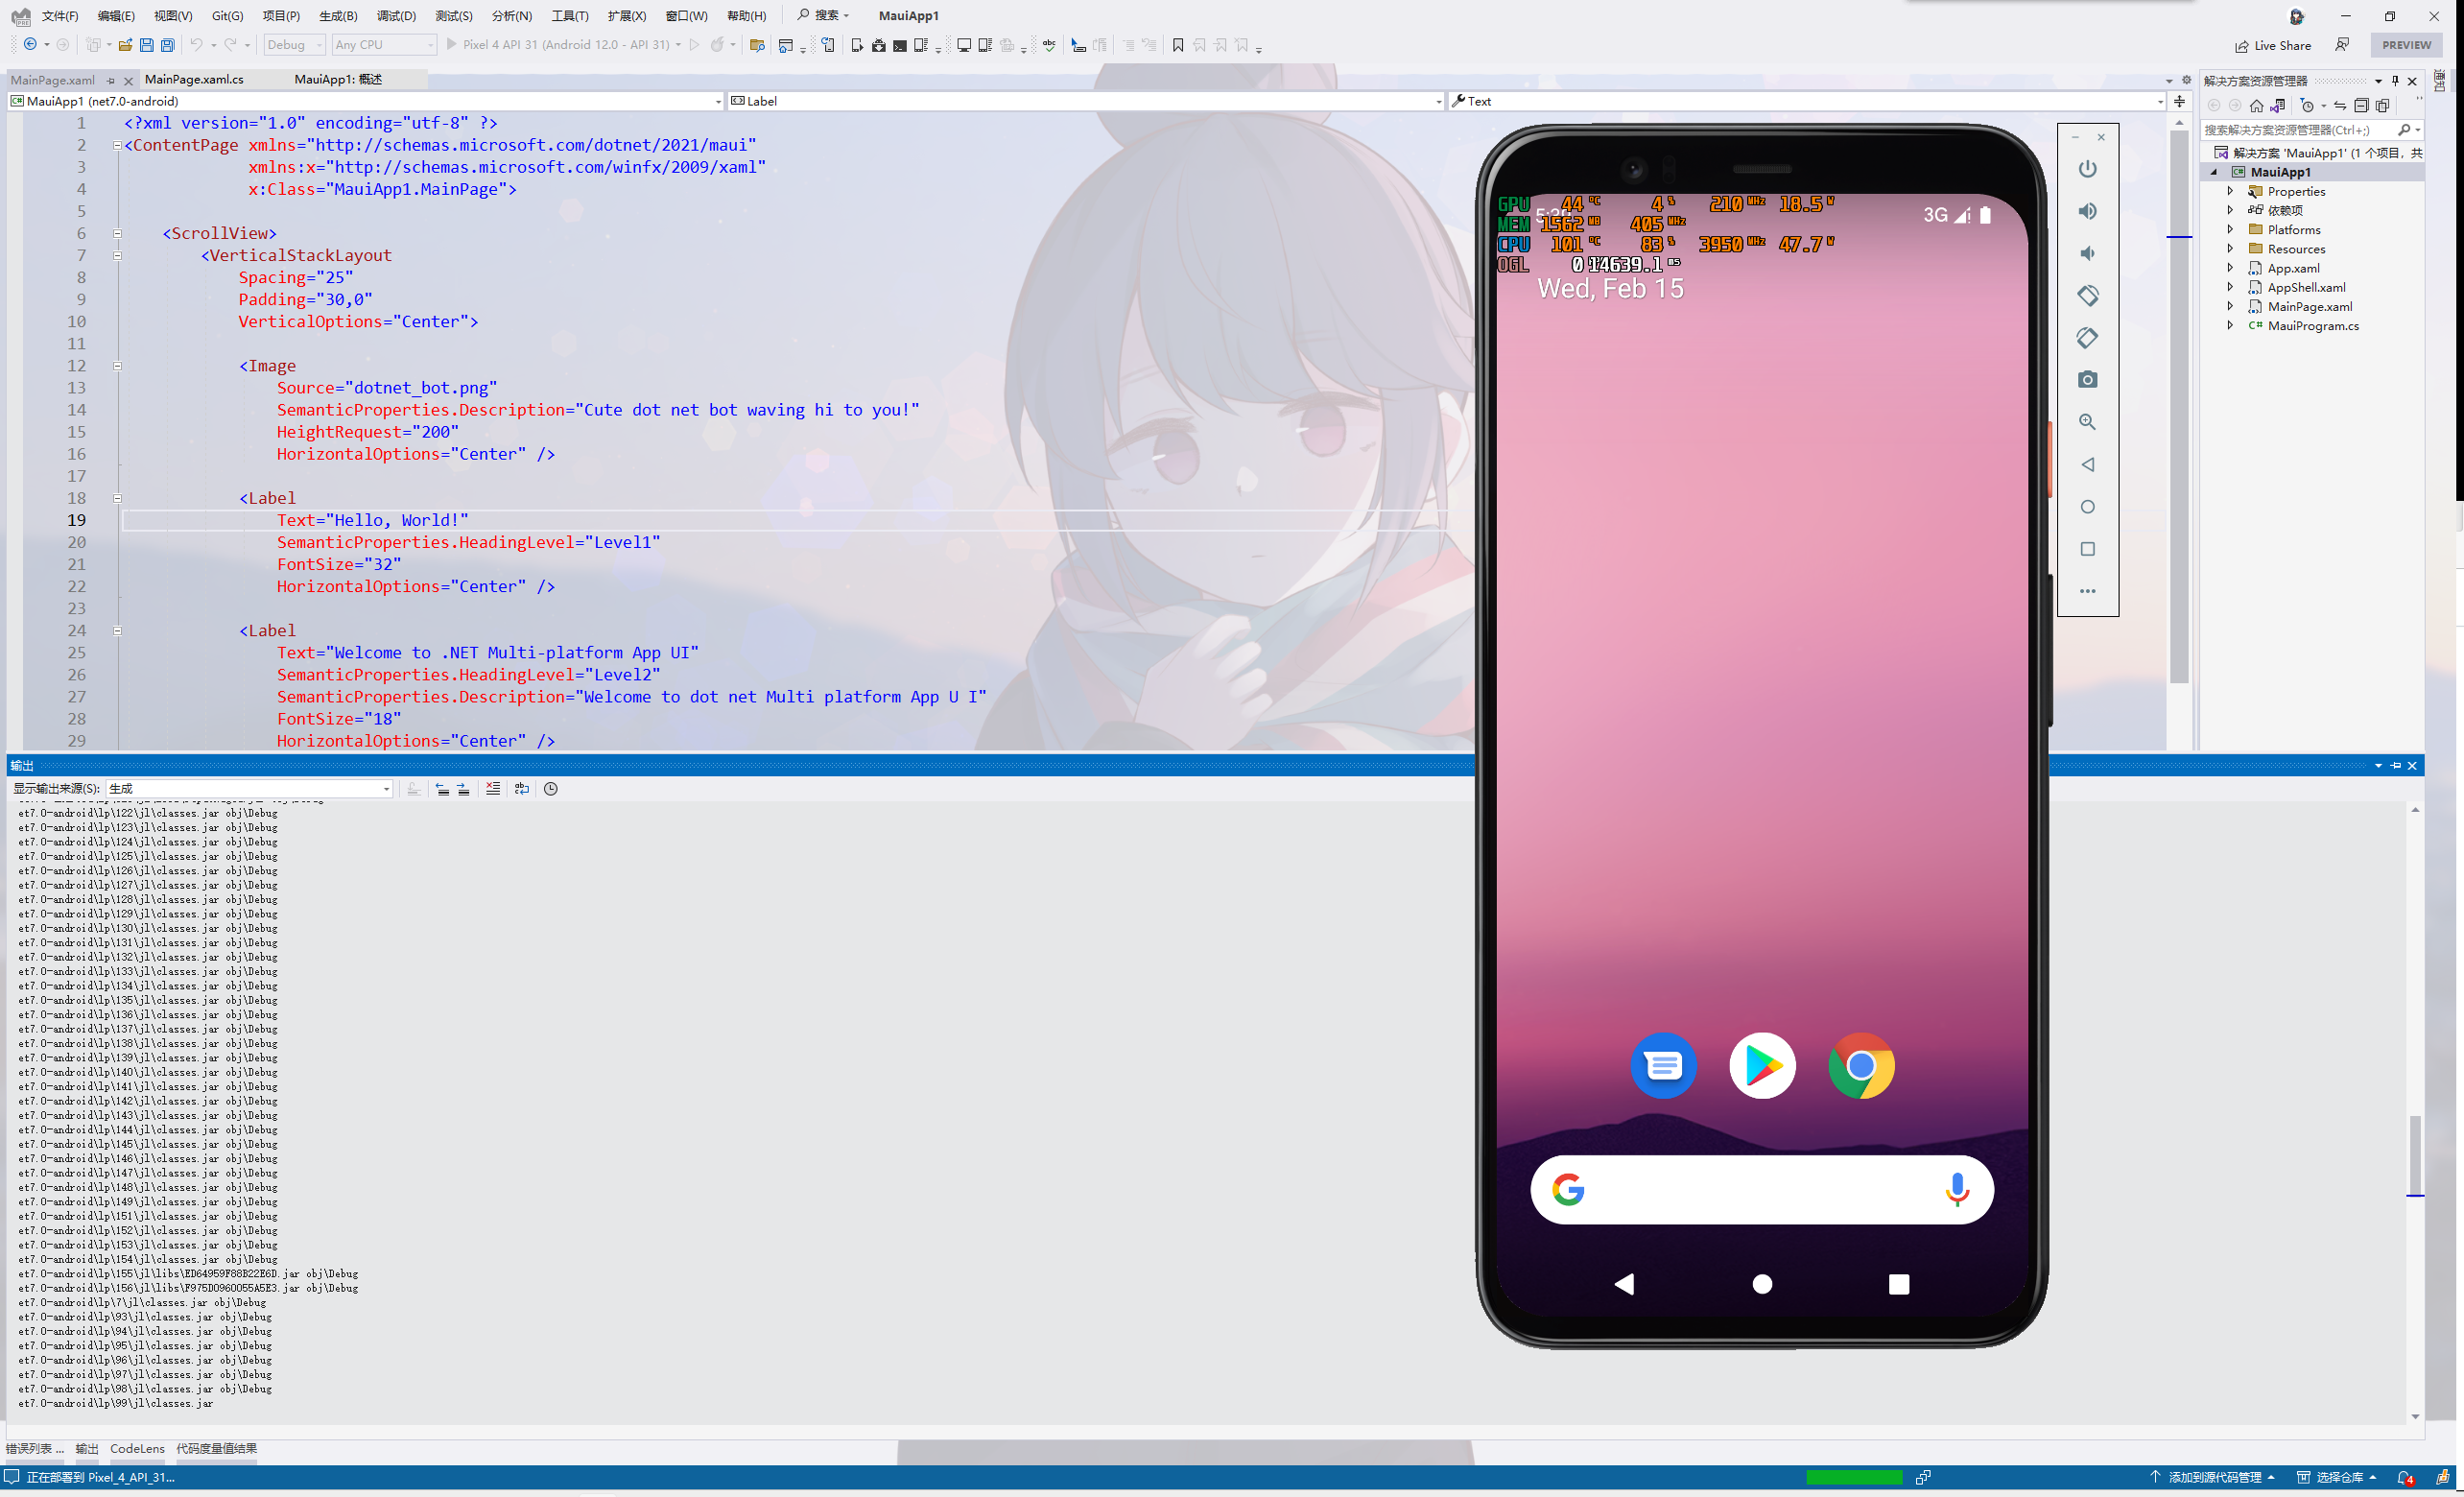
Task: Launch Chrome on the Android emulator
Action: (x=1860, y=1066)
